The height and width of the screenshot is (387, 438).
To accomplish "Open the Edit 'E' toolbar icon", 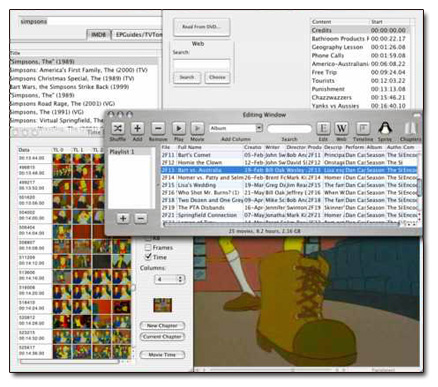I will 323,128.
